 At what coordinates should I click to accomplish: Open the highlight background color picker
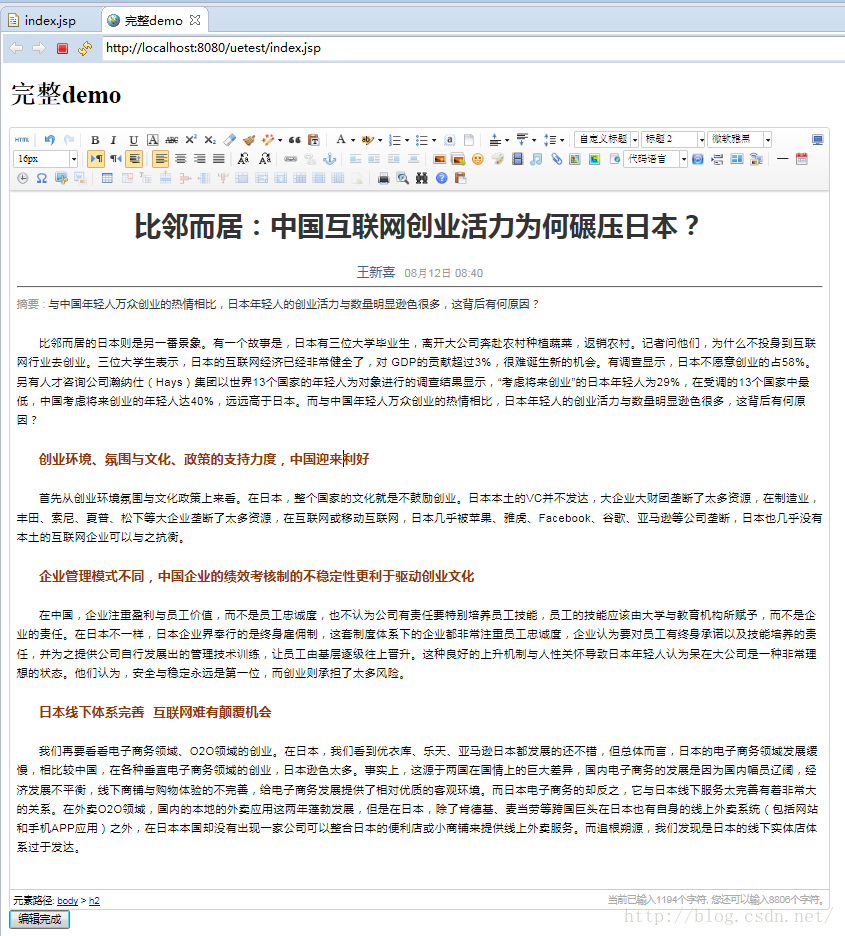pyautogui.click(x=367, y=140)
